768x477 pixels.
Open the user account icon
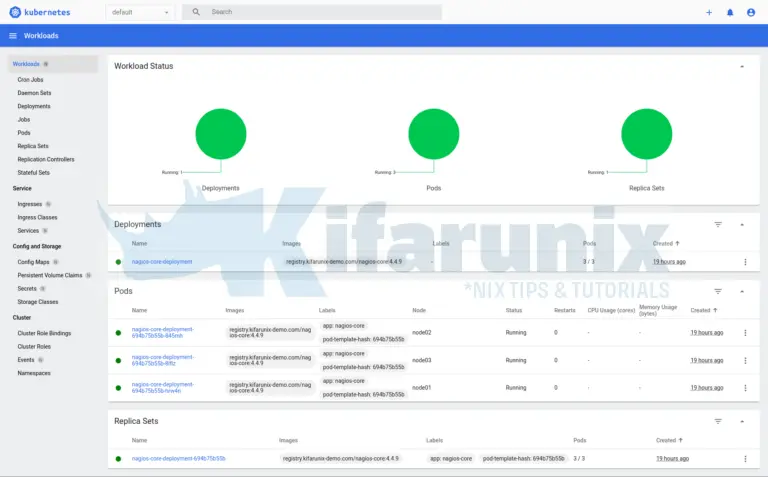tap(751, 12)
